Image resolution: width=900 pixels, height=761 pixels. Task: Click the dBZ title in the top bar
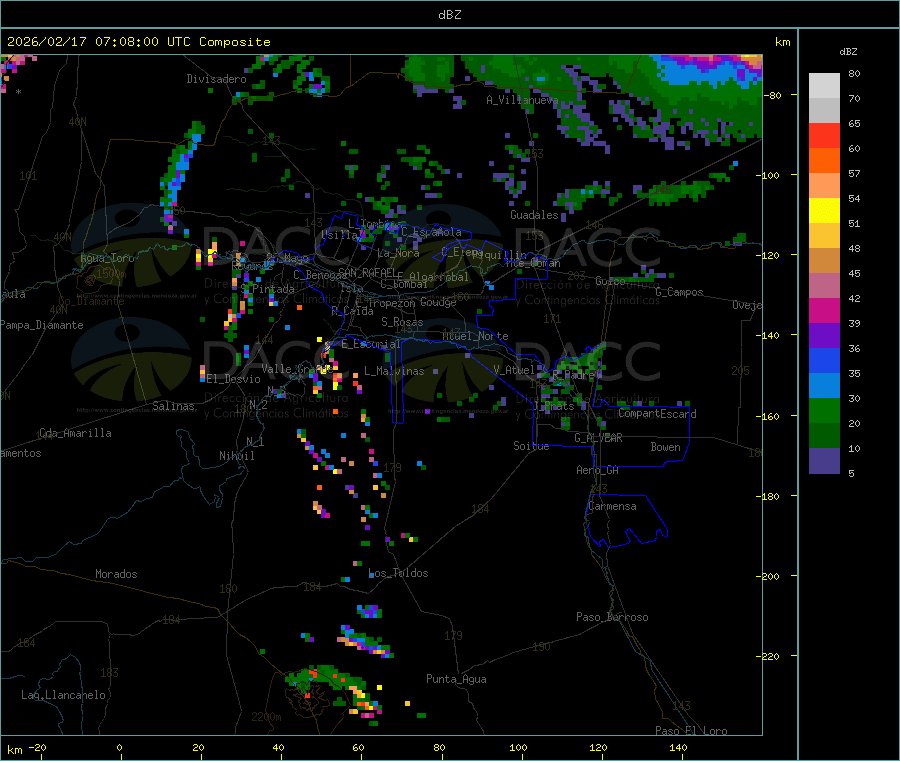449,15
